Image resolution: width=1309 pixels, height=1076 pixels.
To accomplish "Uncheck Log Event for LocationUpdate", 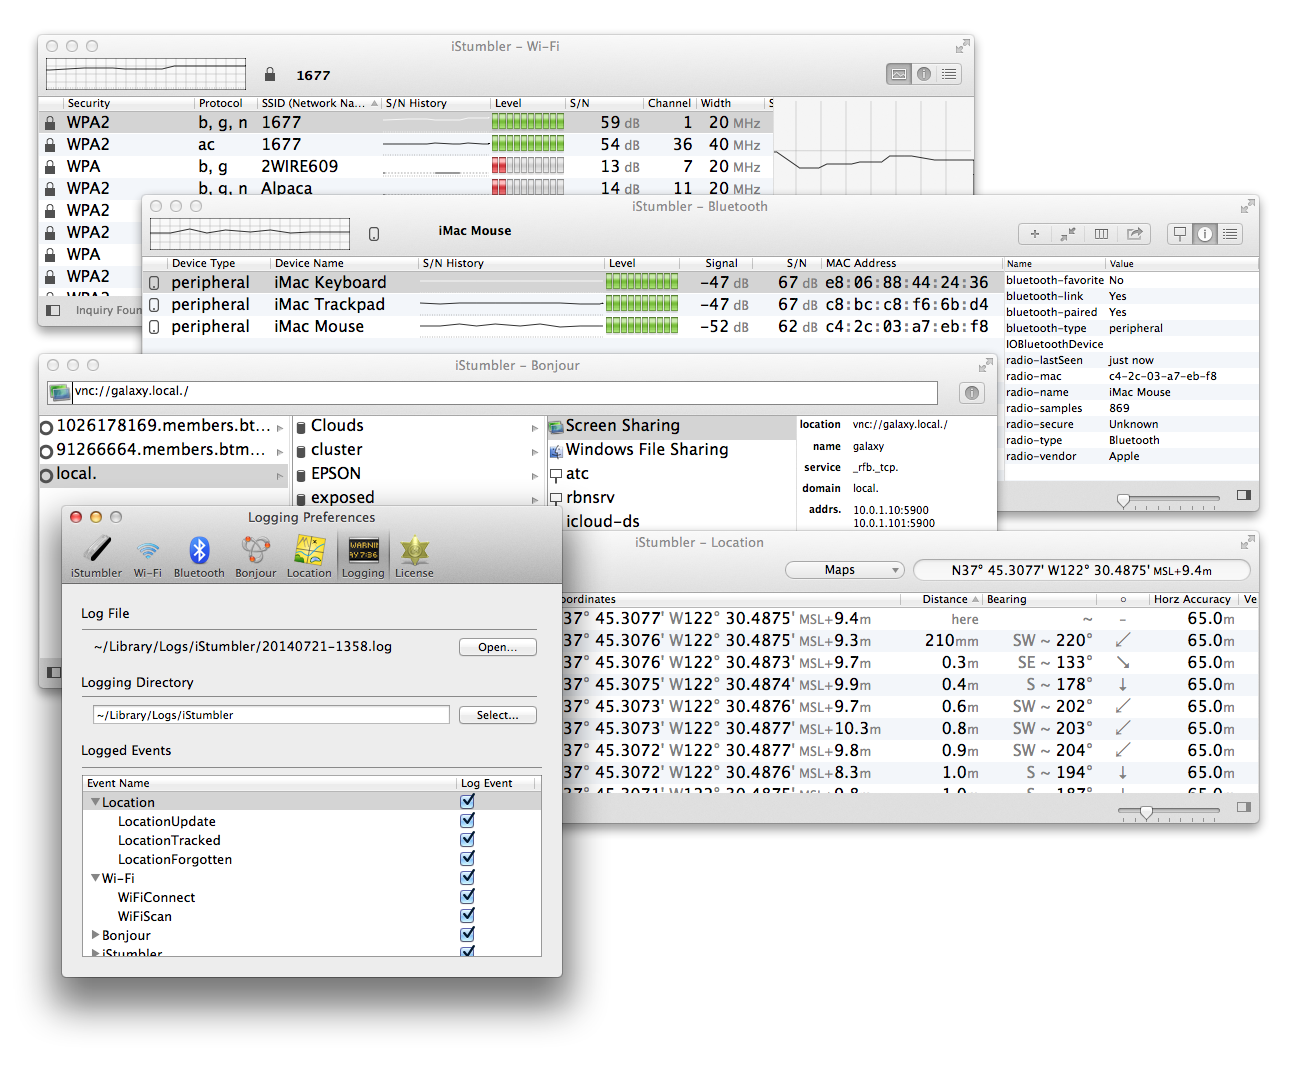I will pos(467,820).
